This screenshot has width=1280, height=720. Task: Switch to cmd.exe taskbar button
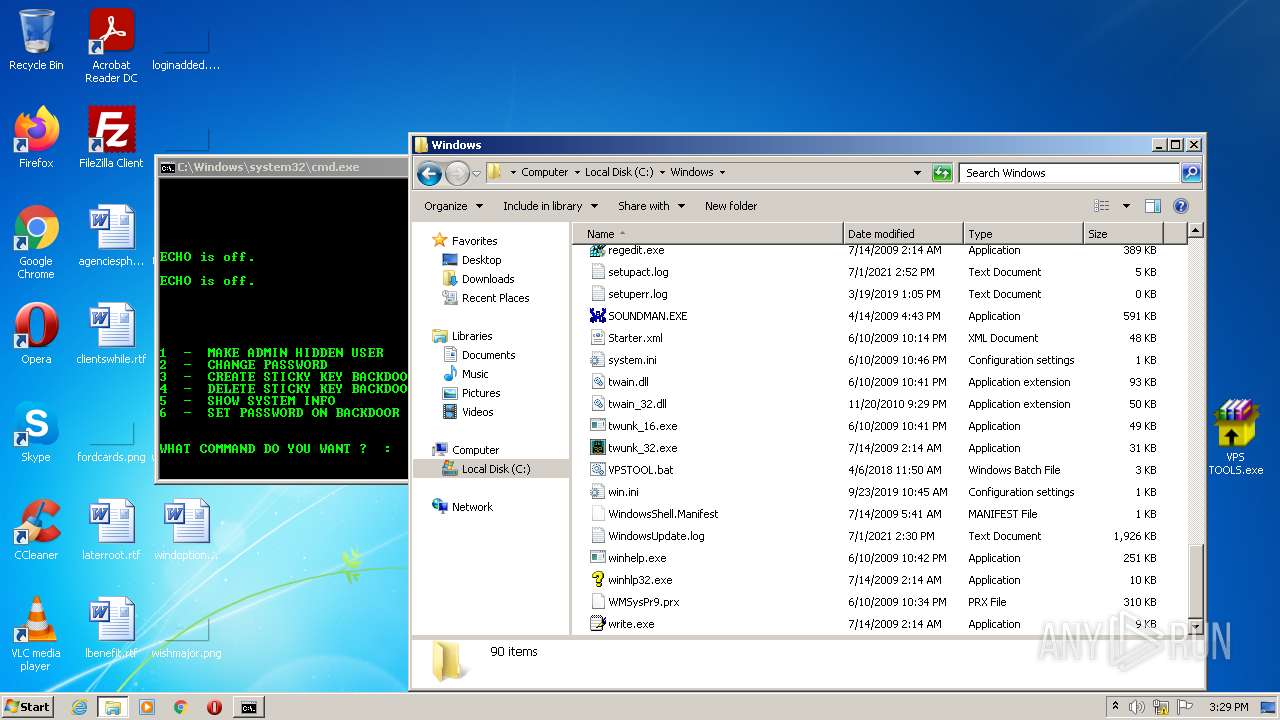[248, 707]
